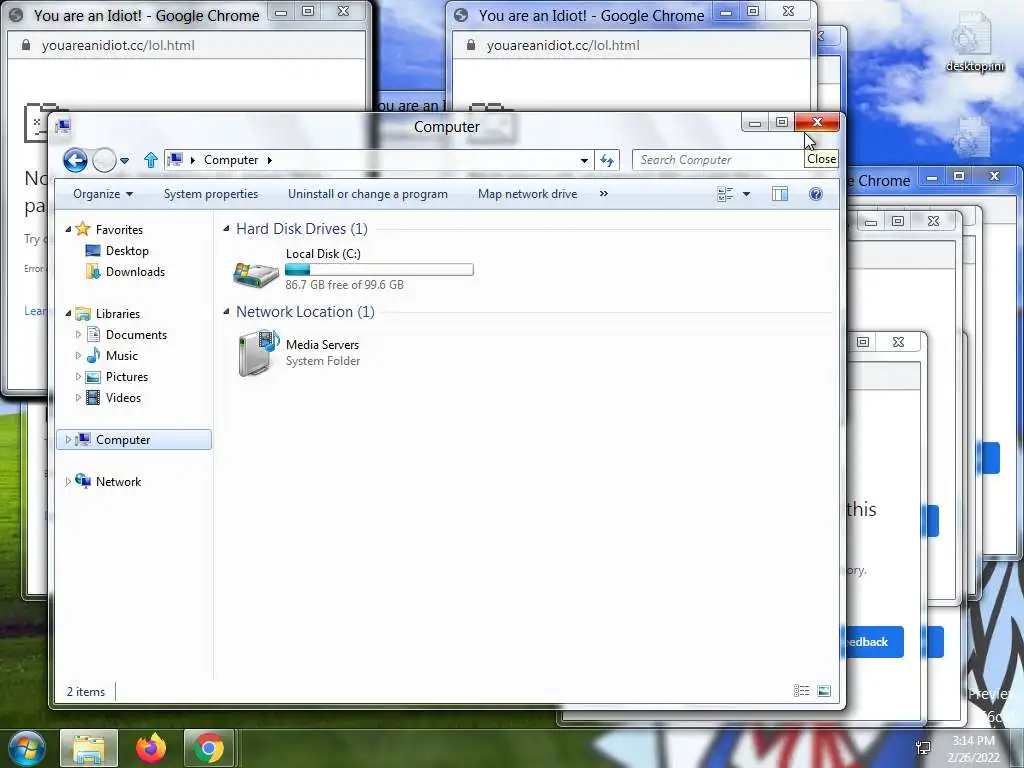1024x768 pixels.
Task: Open Windows Explorer from taskbar
Action: [89, 748]
